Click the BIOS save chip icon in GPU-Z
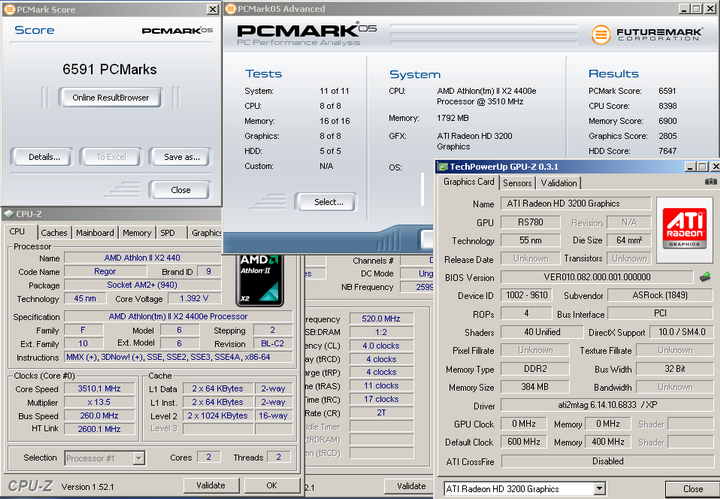Image resolution: width=720 pixels, height=499 pixels. [705, 277]
